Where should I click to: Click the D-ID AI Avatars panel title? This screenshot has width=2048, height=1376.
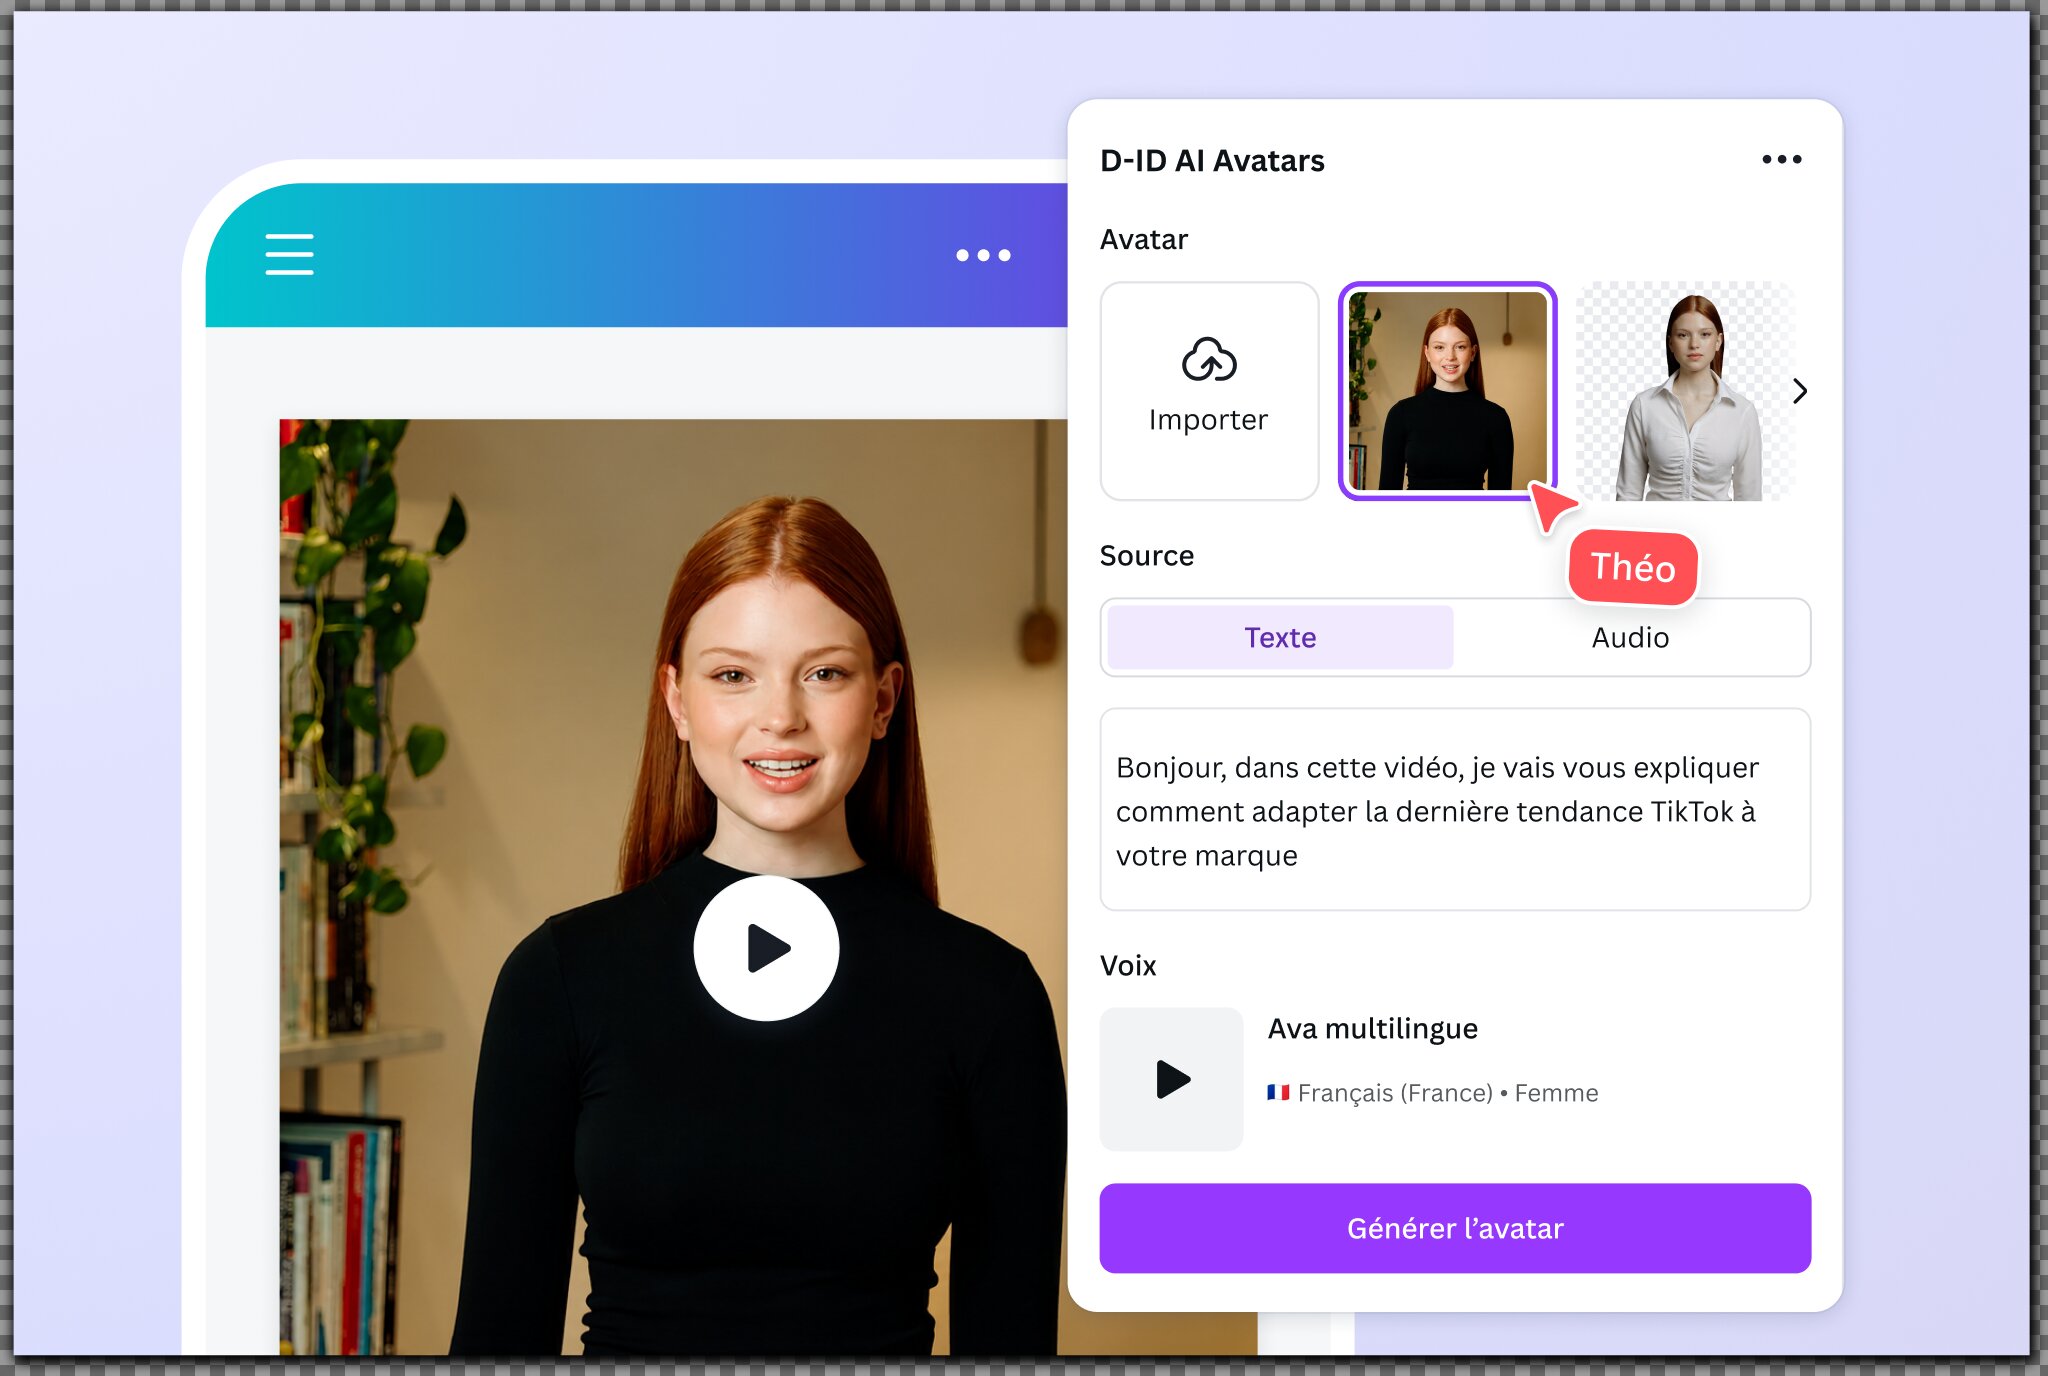(x=1212, y=160)
